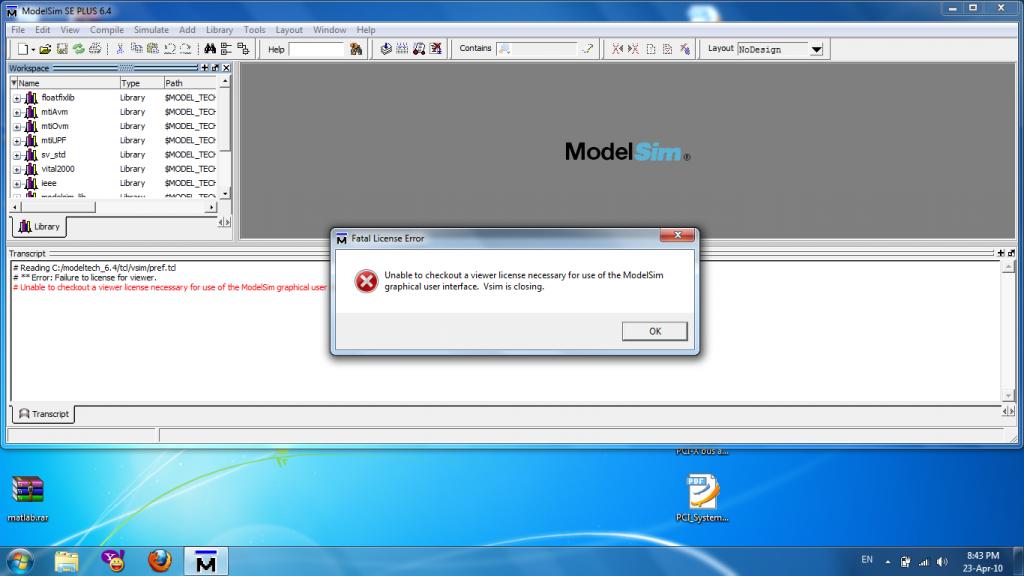Image resolution: width=1024 pixels, height=576 pixels.
Task: Click the New file toolbar icon
Action: [23, 49]
